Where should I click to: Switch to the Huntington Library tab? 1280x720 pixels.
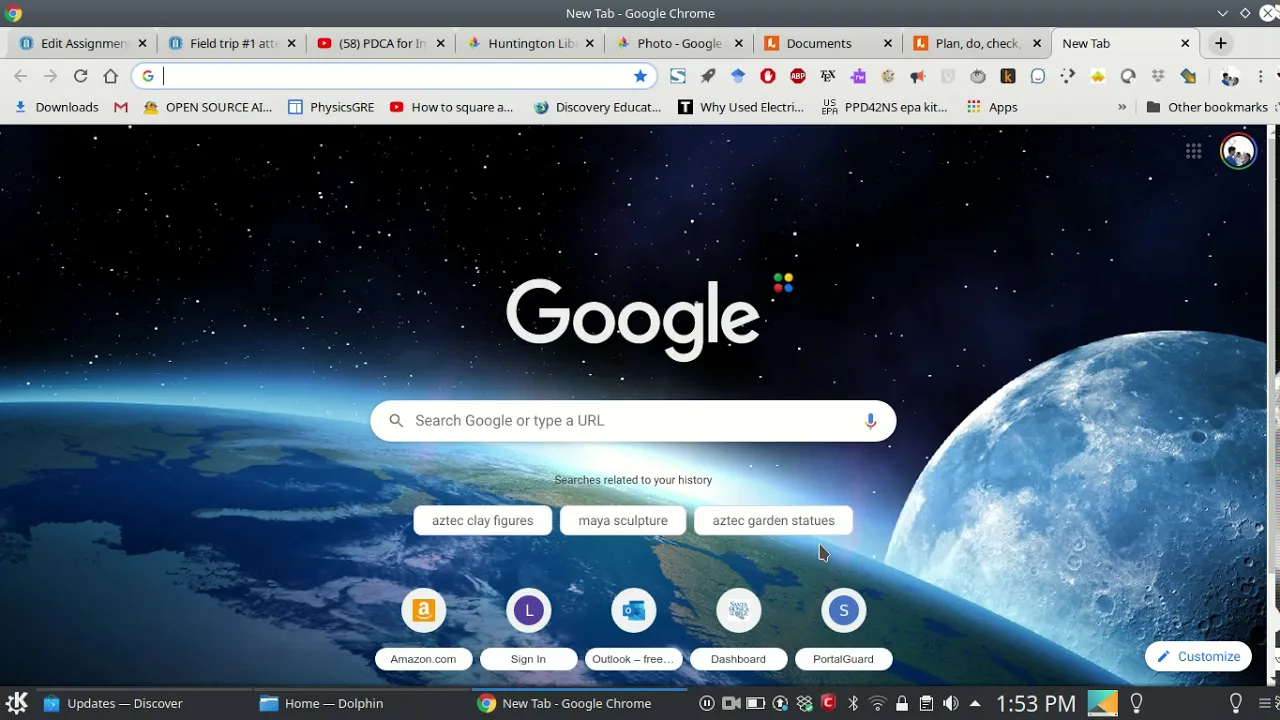531,43
